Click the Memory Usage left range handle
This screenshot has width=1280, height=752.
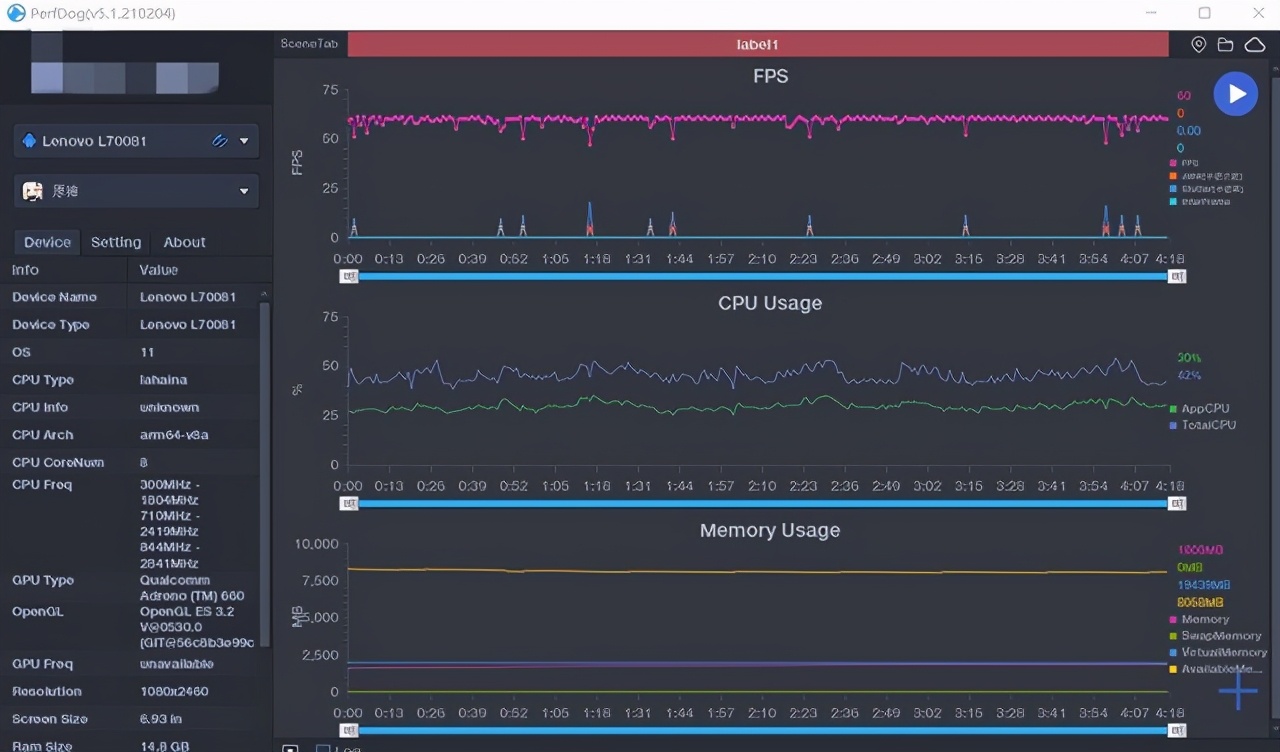click(349, 731)
